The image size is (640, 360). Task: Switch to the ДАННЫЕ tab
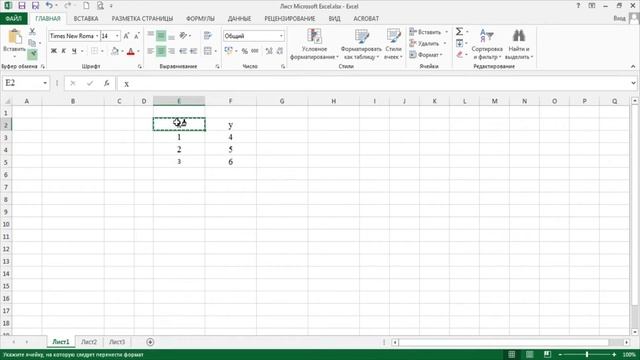(x=239, y=19)
